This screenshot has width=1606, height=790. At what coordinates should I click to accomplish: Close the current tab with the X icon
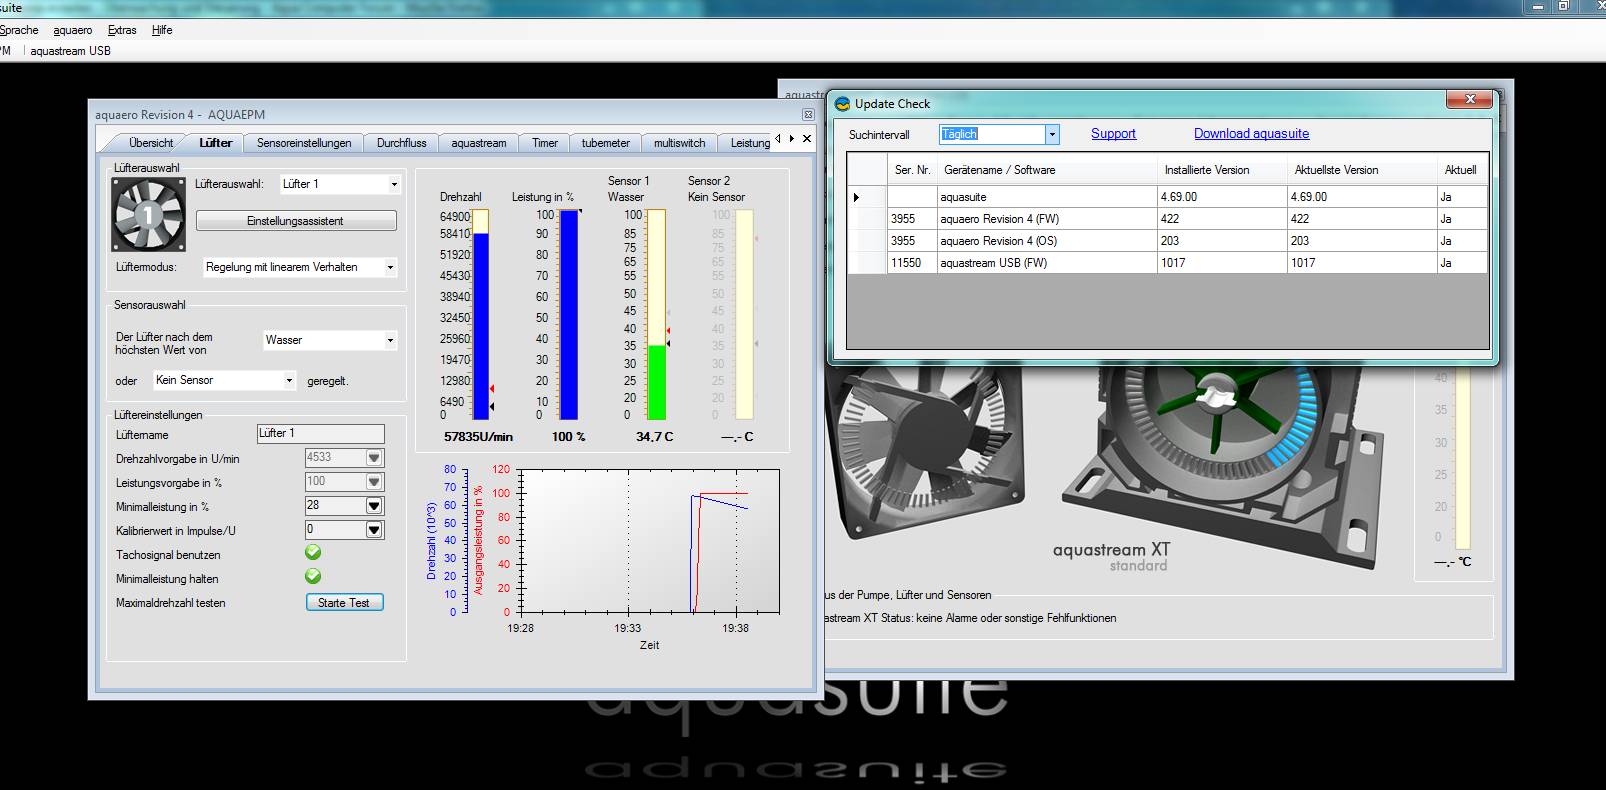tap(807, 139)
